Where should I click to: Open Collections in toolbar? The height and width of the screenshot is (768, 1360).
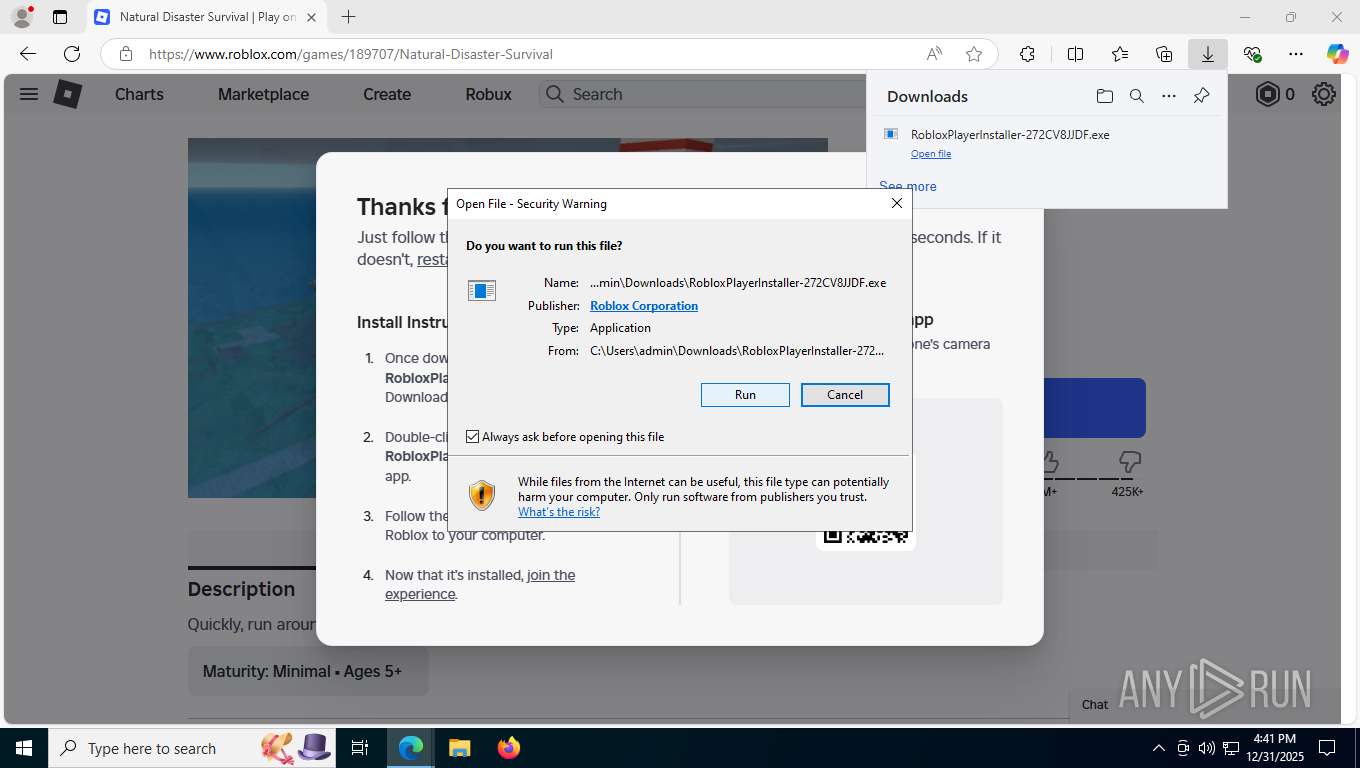click(1164, 54)
